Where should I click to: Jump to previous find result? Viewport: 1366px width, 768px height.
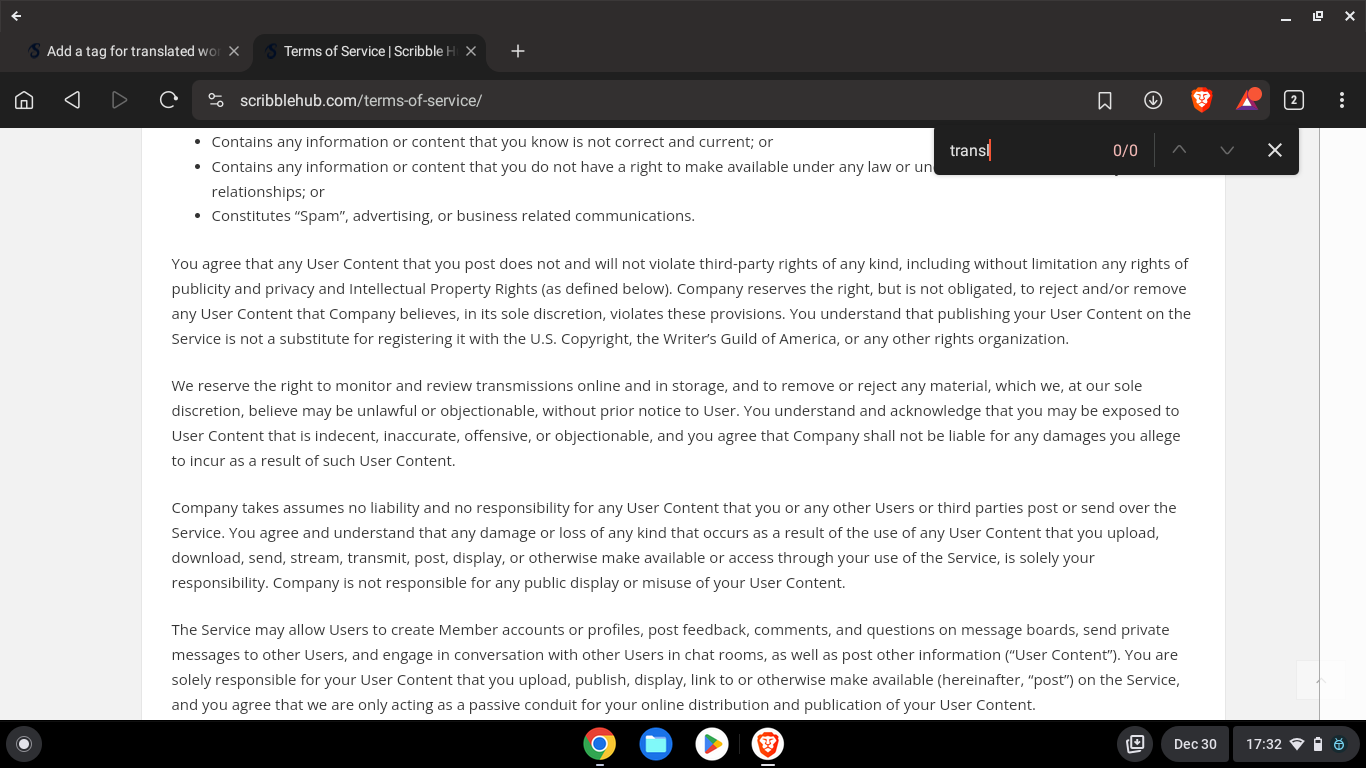coord(1179,150)
